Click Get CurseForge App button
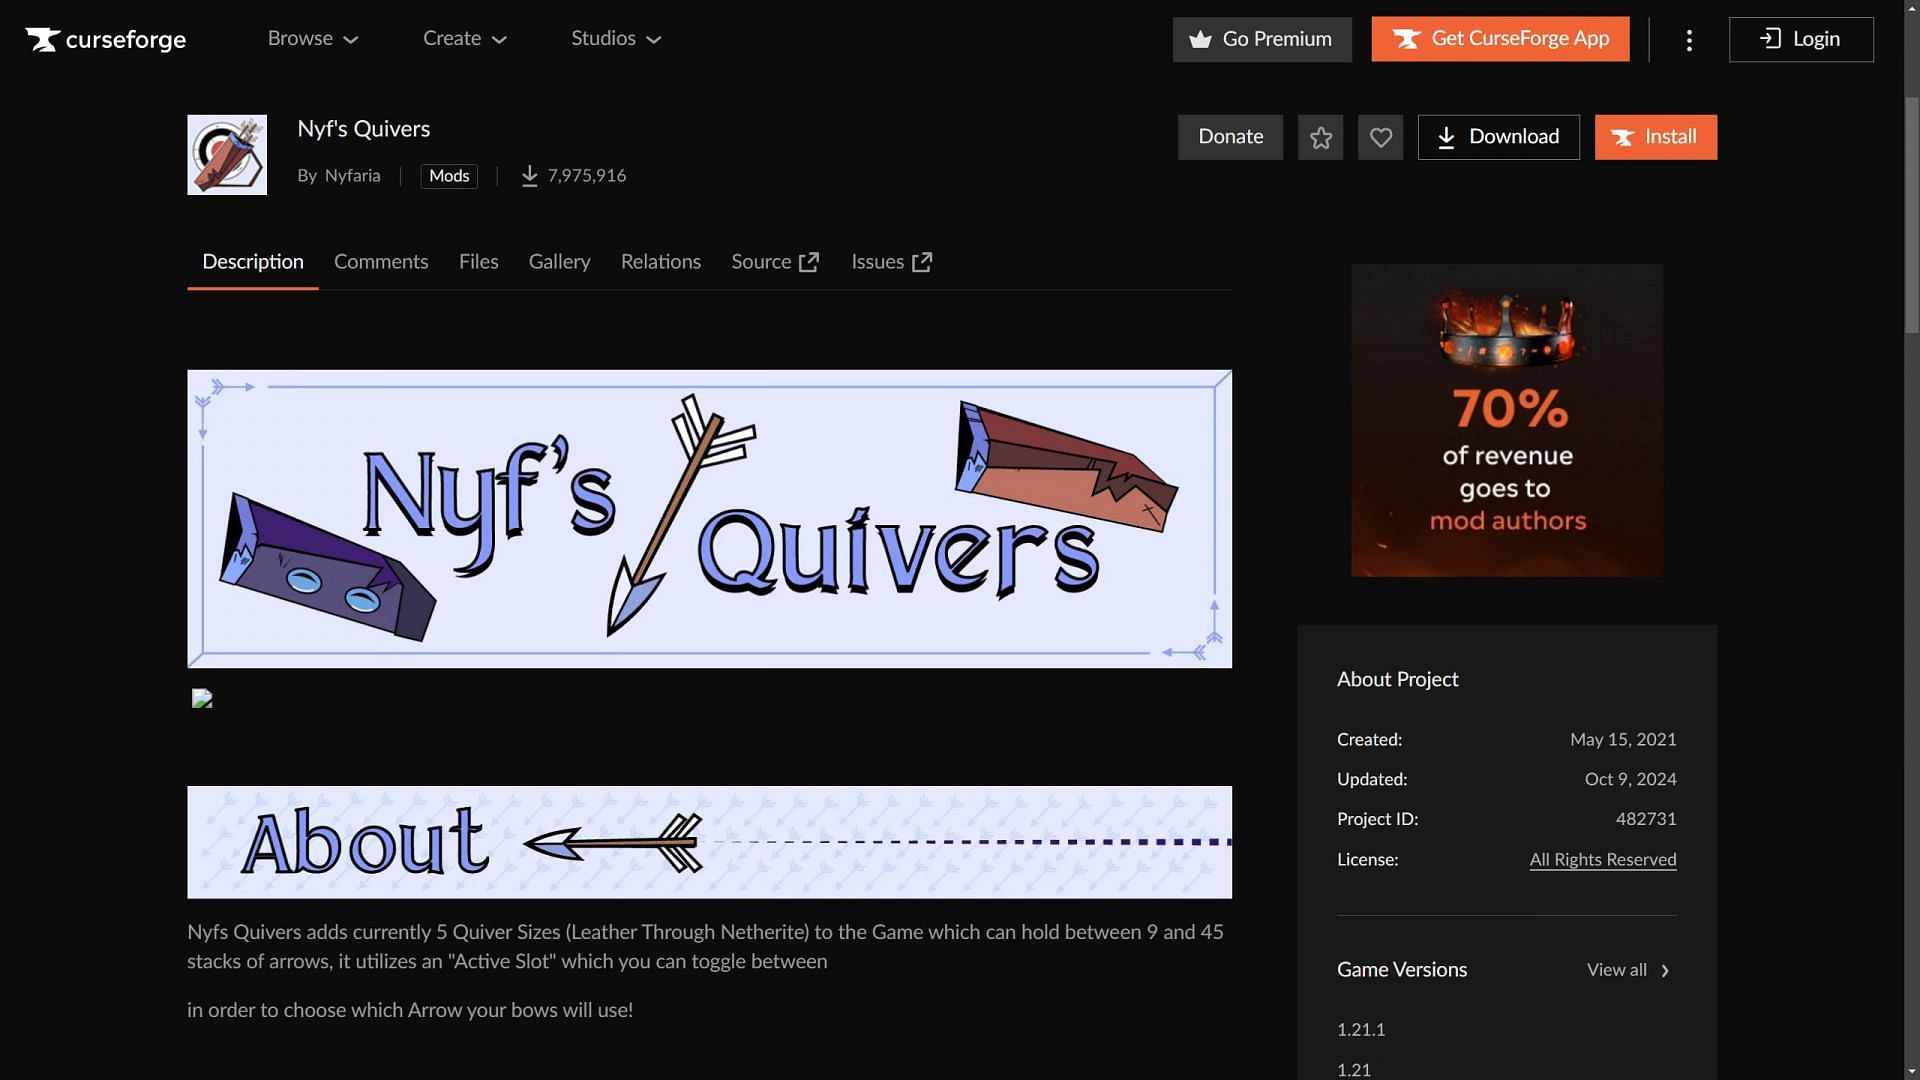The image size is (1920, 1080). pos(1499,39)
